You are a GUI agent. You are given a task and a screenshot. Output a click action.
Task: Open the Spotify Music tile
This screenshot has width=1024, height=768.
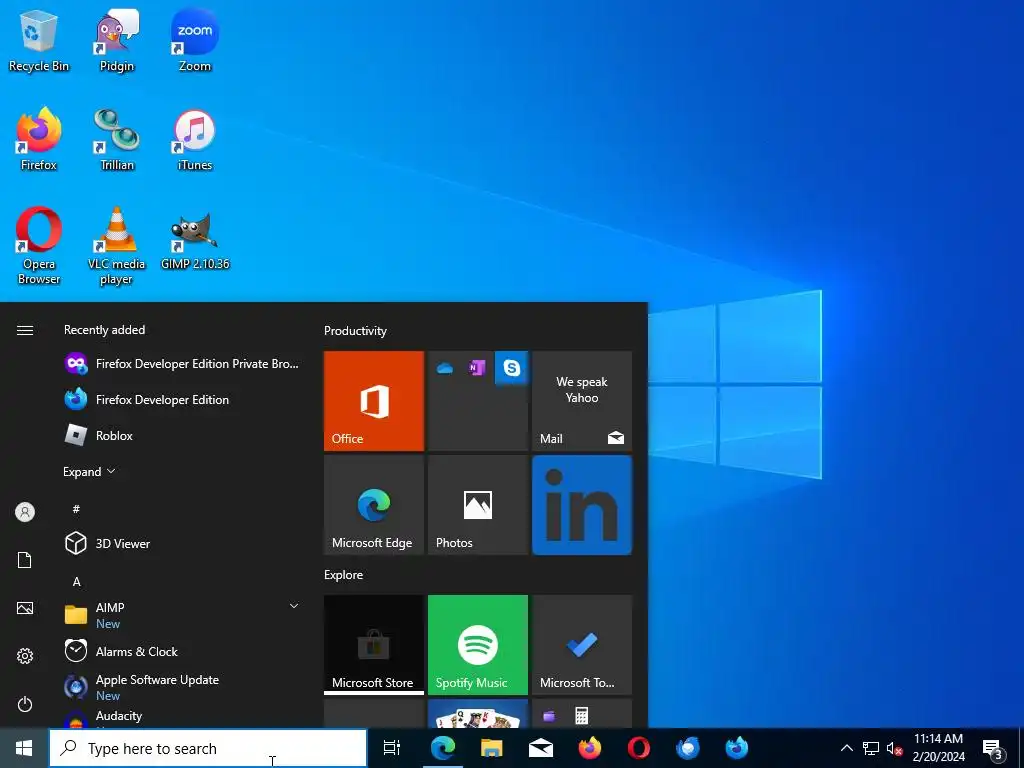(477, 645)
